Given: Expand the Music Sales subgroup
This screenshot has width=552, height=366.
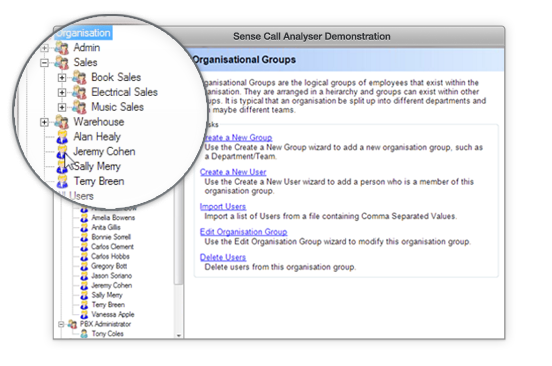Looking at the screenshot, I should coord(62,107).
